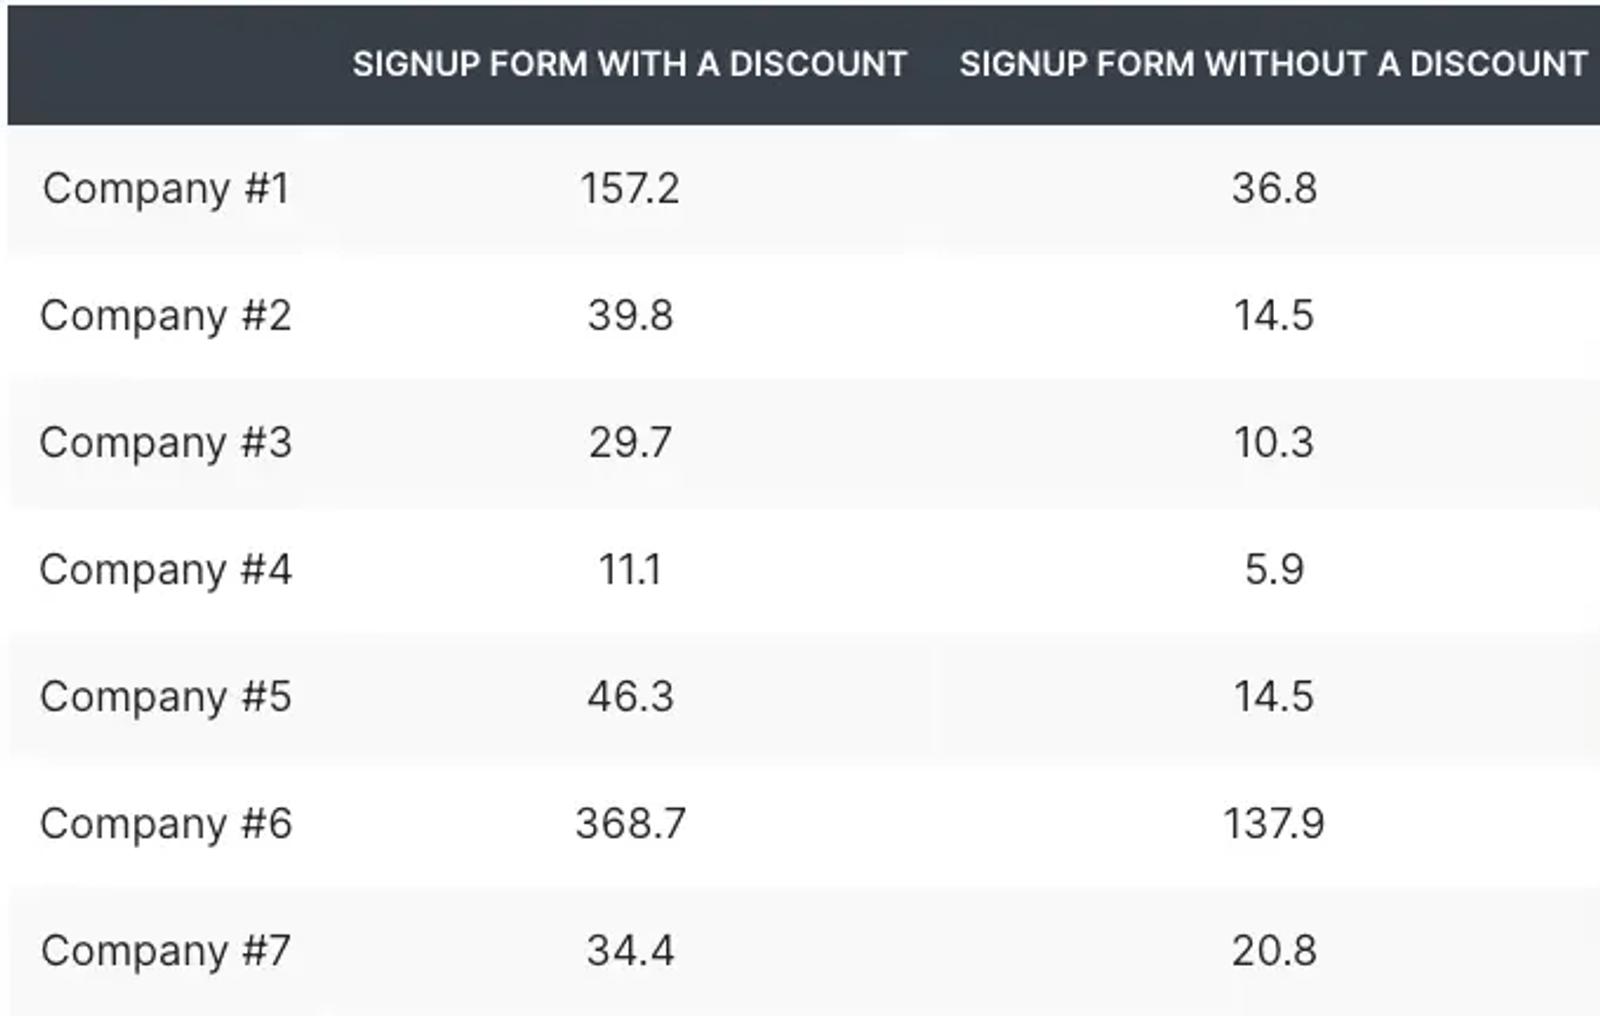Click the 137.9 without-discount value
Screen dimensions: 1600x1016
(1274, 823)
